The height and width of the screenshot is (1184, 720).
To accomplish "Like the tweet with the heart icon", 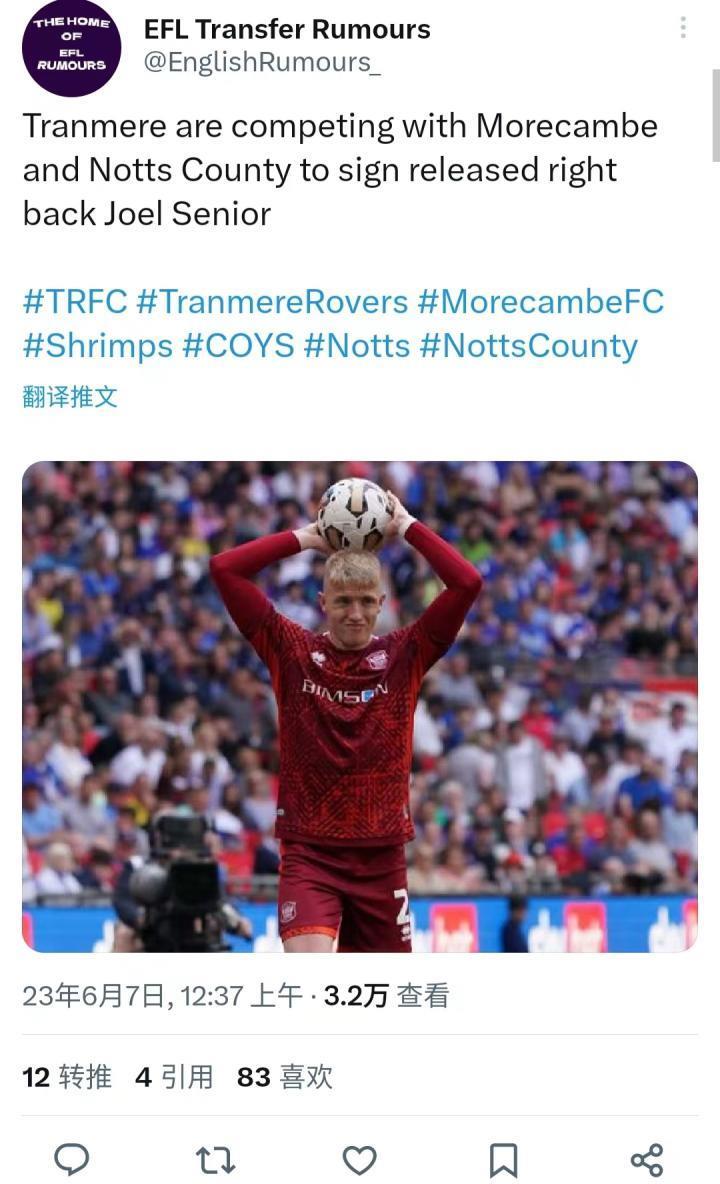I will tap(359, 1160).
